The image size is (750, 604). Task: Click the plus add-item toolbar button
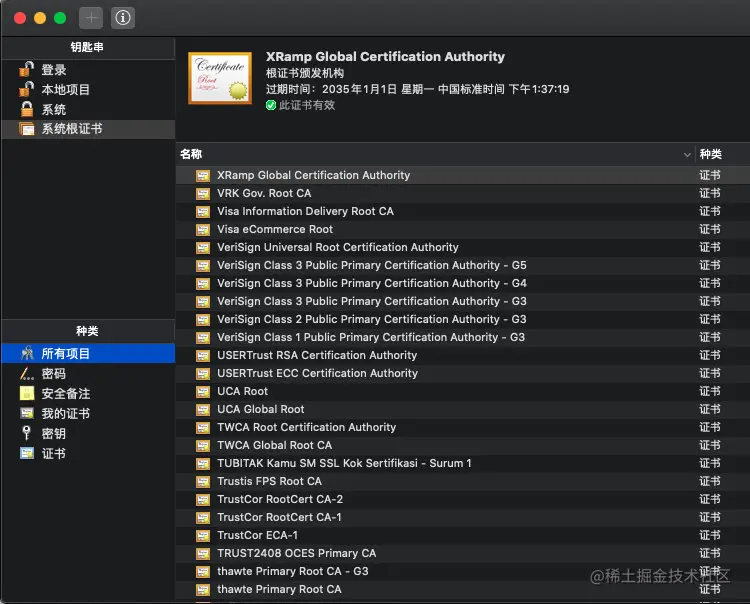click(x=91, y=18)
